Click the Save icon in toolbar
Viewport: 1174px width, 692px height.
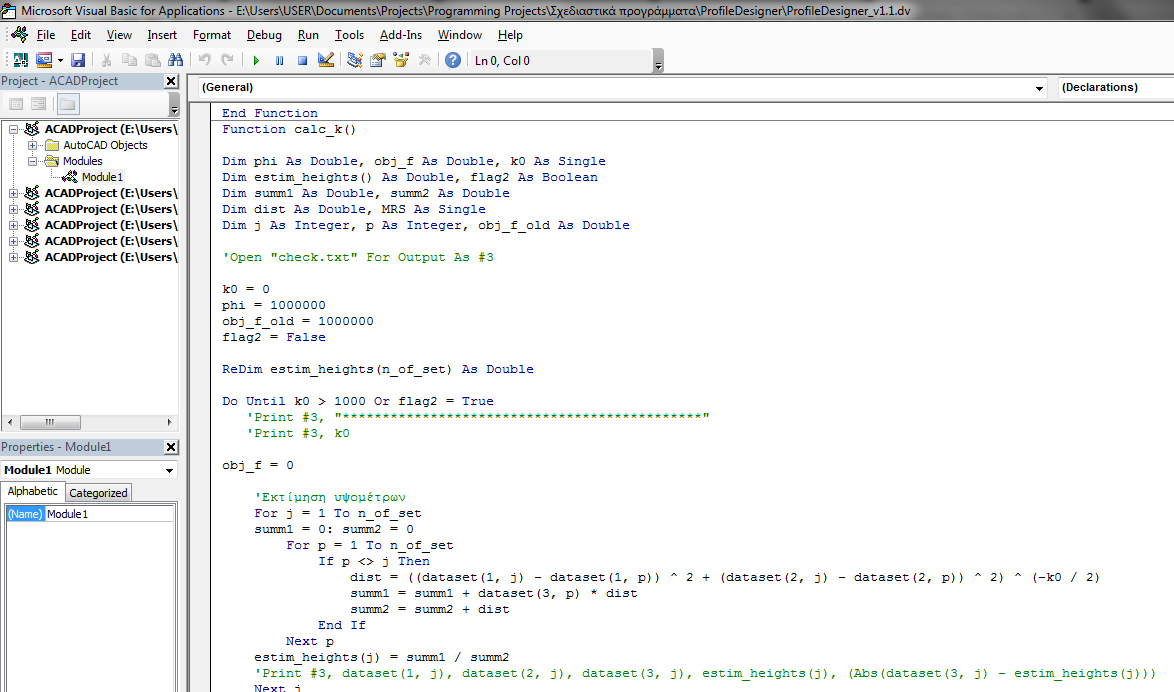pos(78,60)
